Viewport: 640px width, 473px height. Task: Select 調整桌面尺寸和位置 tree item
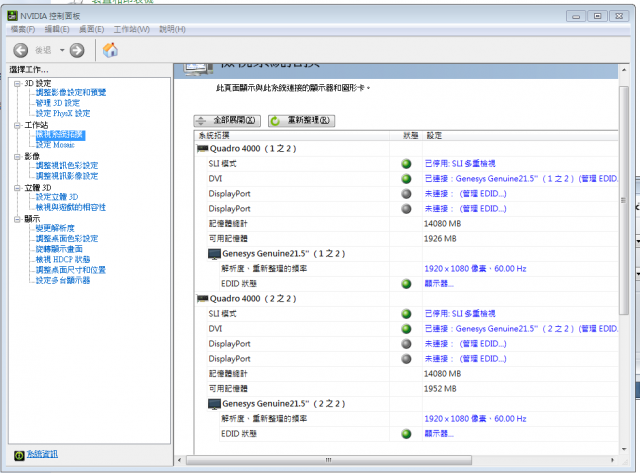[71, 270]
